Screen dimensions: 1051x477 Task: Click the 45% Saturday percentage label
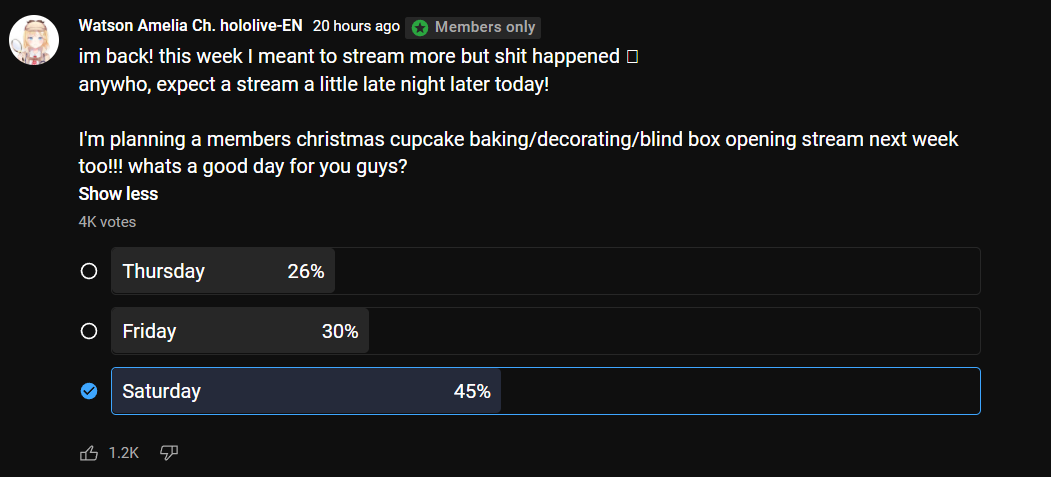[472, 391]
